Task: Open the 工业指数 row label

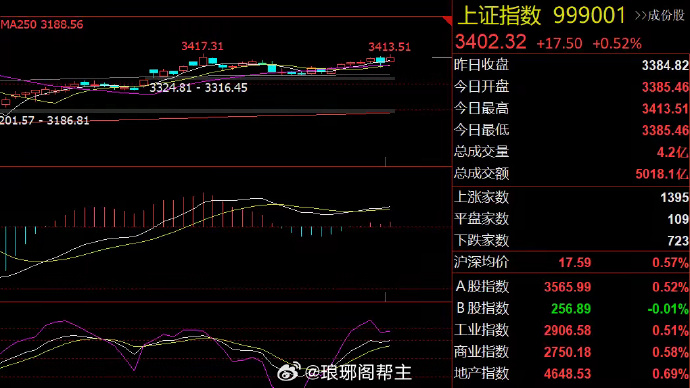Action: click(x=481, y=330)
